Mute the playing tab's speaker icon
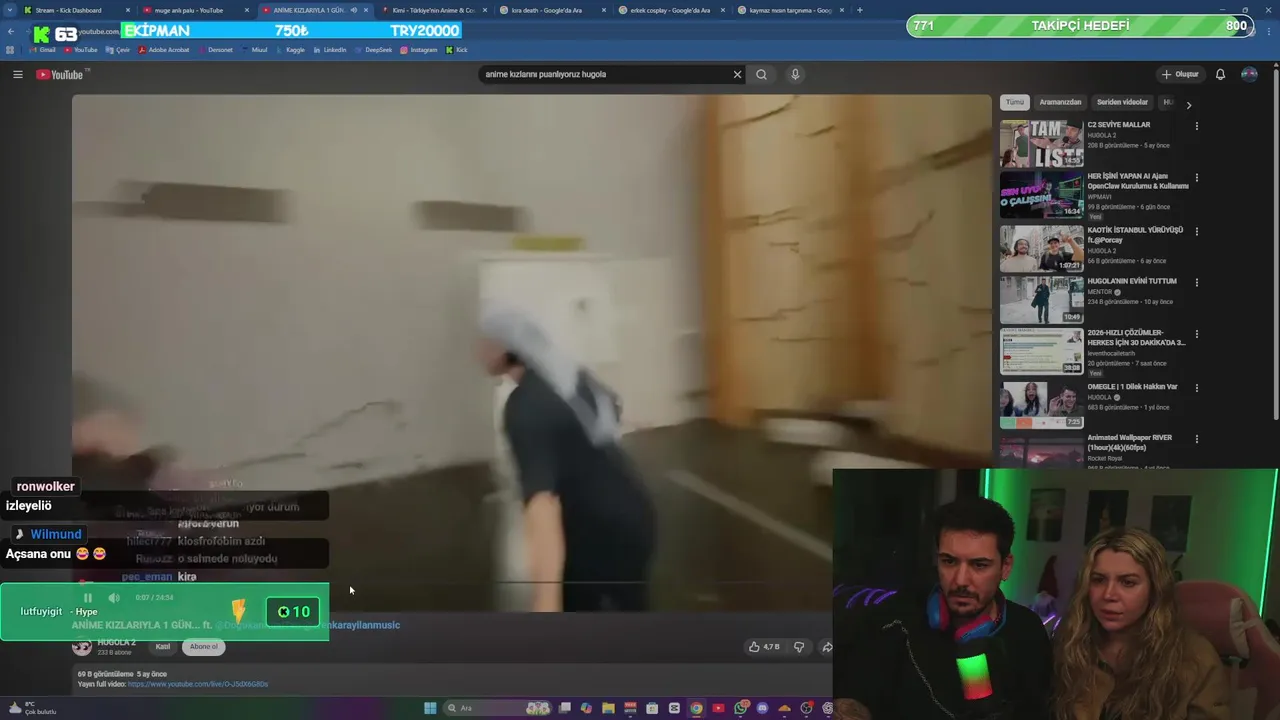This screenshot has width=1280, height=720. (353, 10)
